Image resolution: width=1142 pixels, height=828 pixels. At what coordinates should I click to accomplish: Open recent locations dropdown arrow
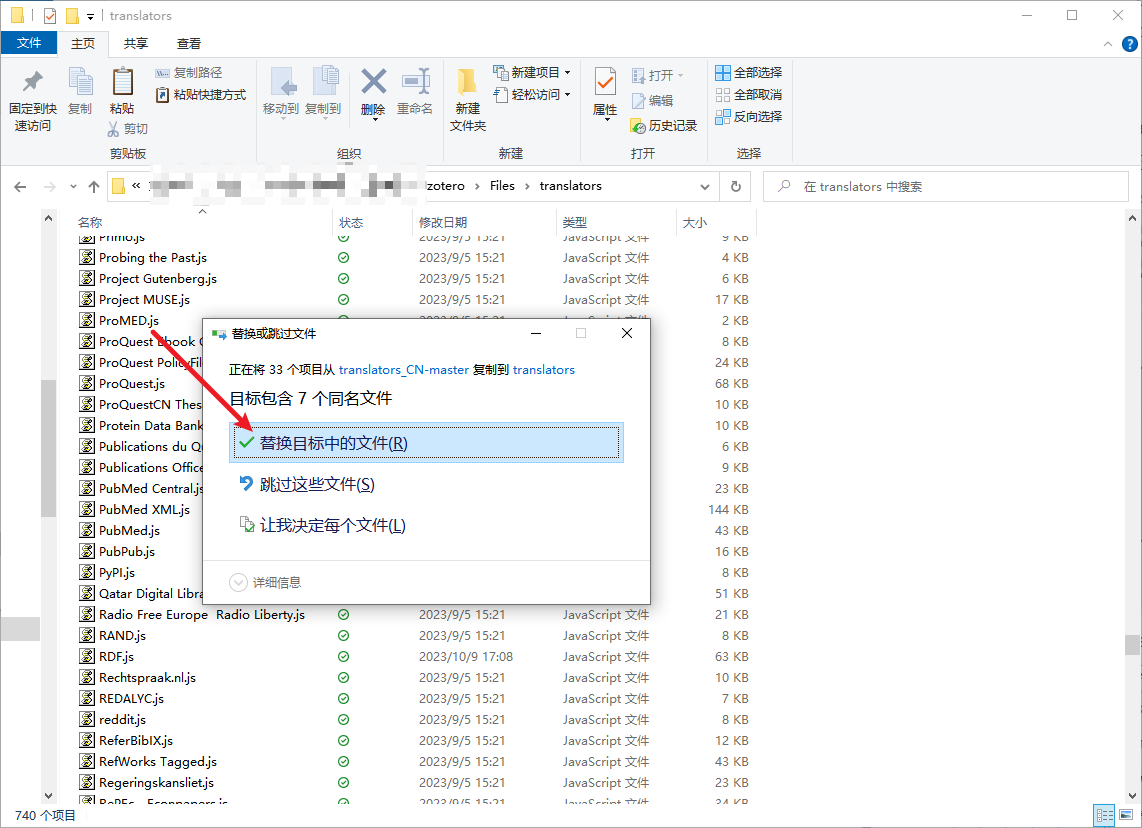tap(73, 187)
